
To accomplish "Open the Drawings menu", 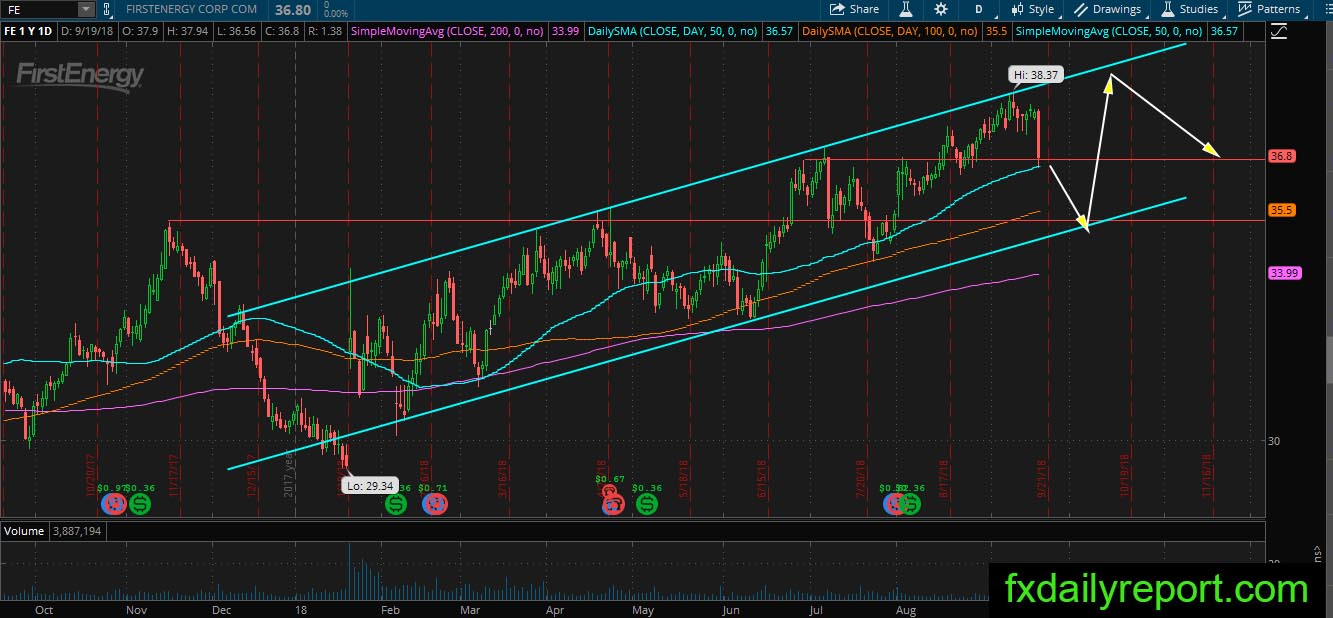I will tap(1108, 9).
